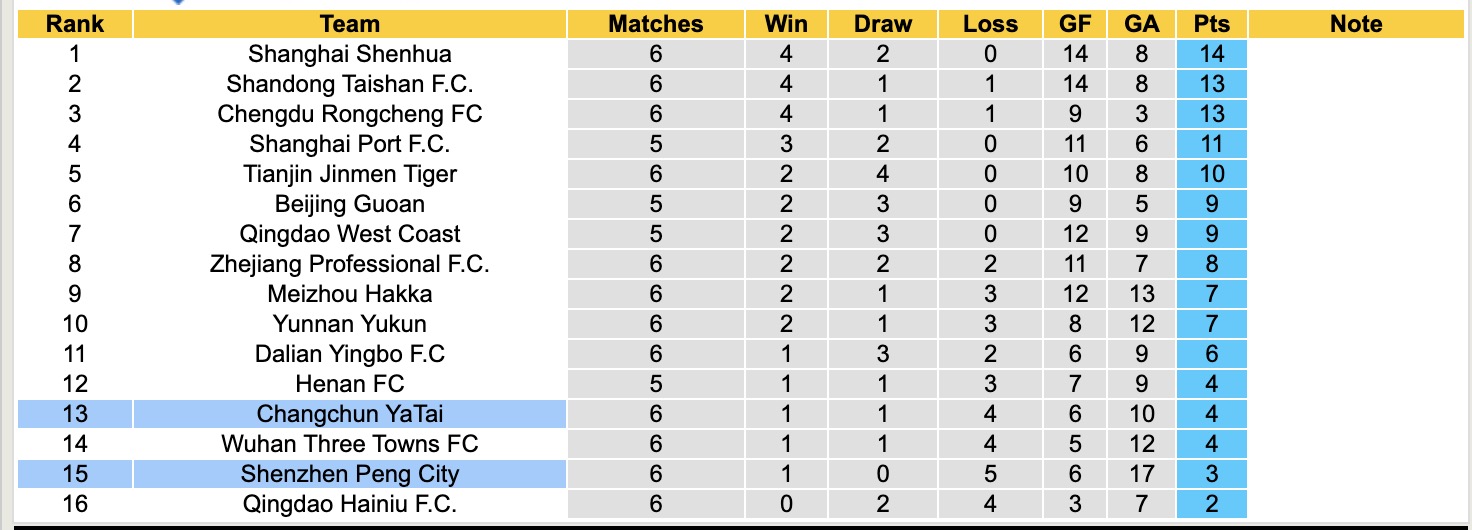Click the Tianjin Jinmen Tiger team name
Image resolution: width=1472 pixels, height=530 pixels.
pos(350,174)
